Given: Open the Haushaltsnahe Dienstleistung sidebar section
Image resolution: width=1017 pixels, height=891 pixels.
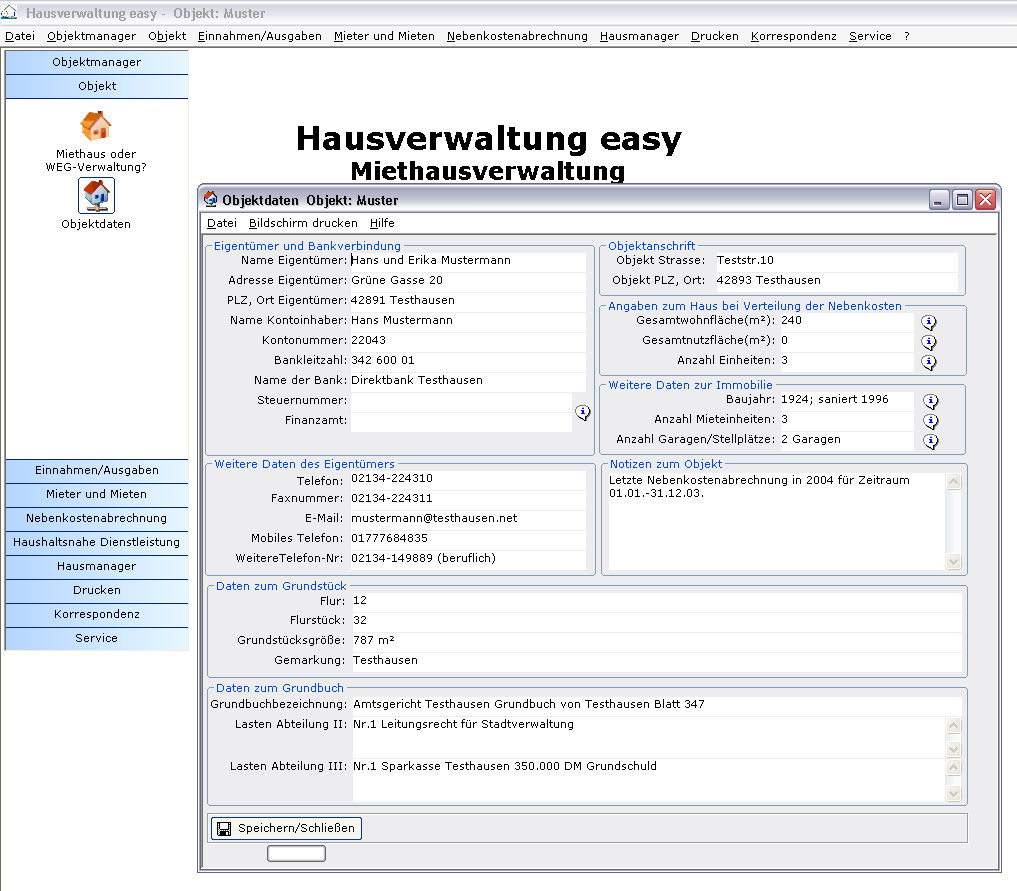Looking at the screenshot, I should click(x=97, y=542).
